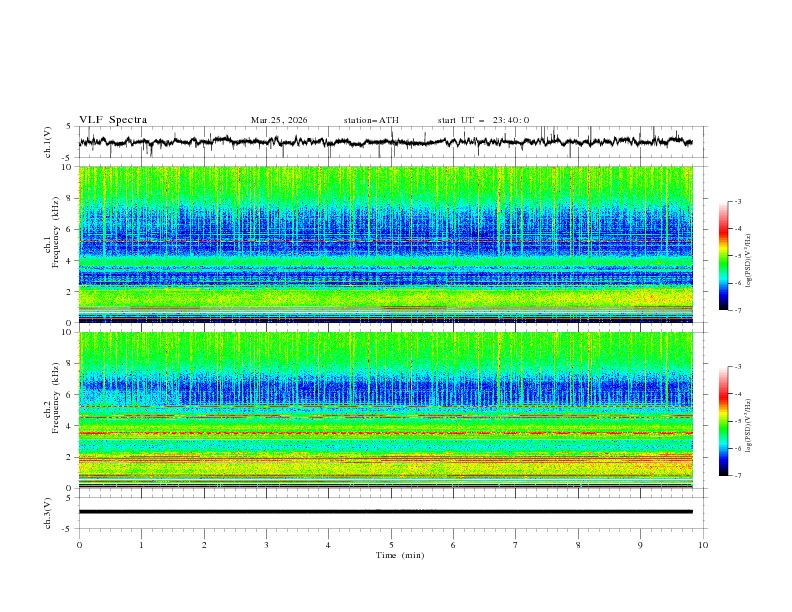
Task: Click the "Time (min)" x-axis label
Action: (400, 555)
